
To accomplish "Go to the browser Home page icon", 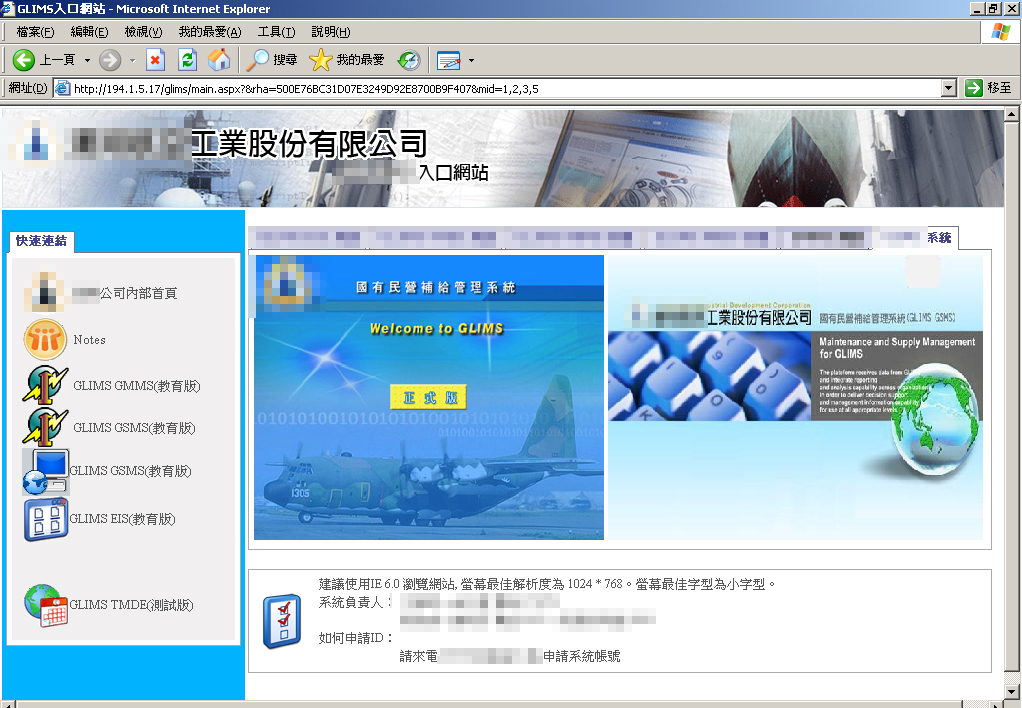I will (x=219, y=60).
